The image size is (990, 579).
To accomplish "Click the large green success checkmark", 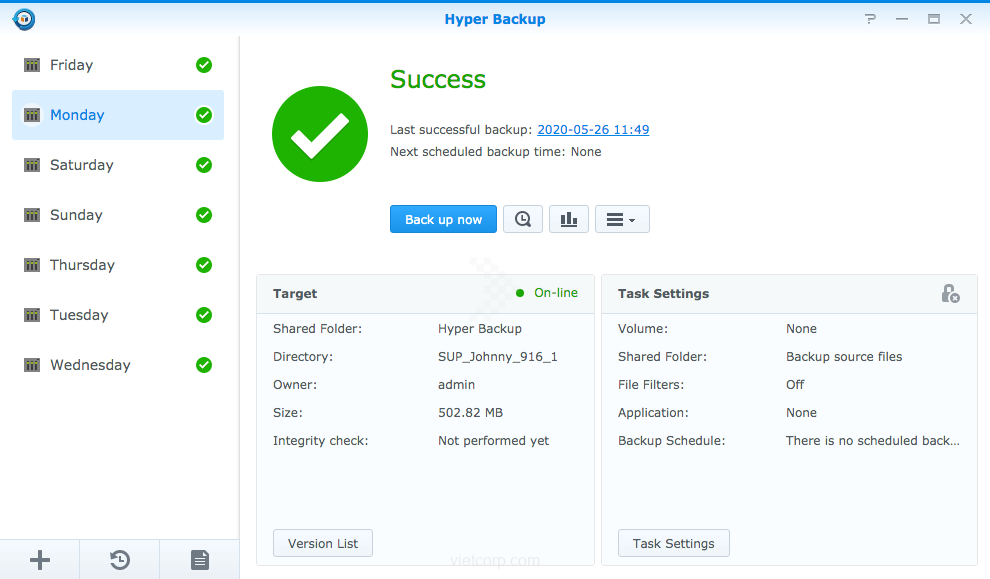I will 320,134.
